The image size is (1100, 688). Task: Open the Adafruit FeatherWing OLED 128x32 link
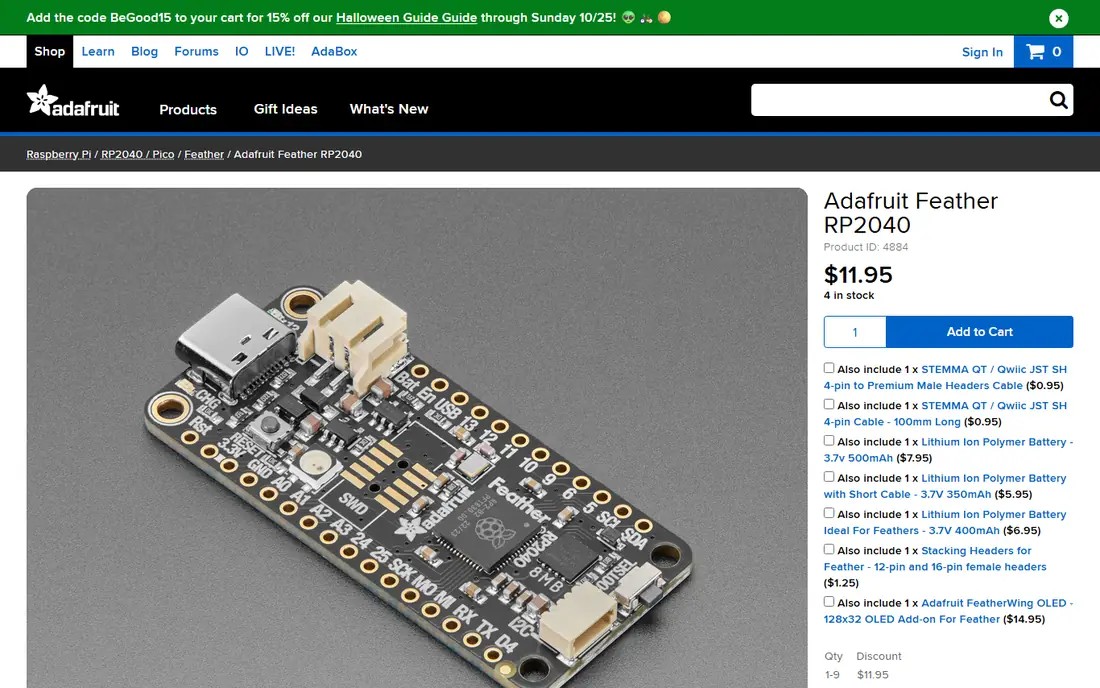coord(948,611)
